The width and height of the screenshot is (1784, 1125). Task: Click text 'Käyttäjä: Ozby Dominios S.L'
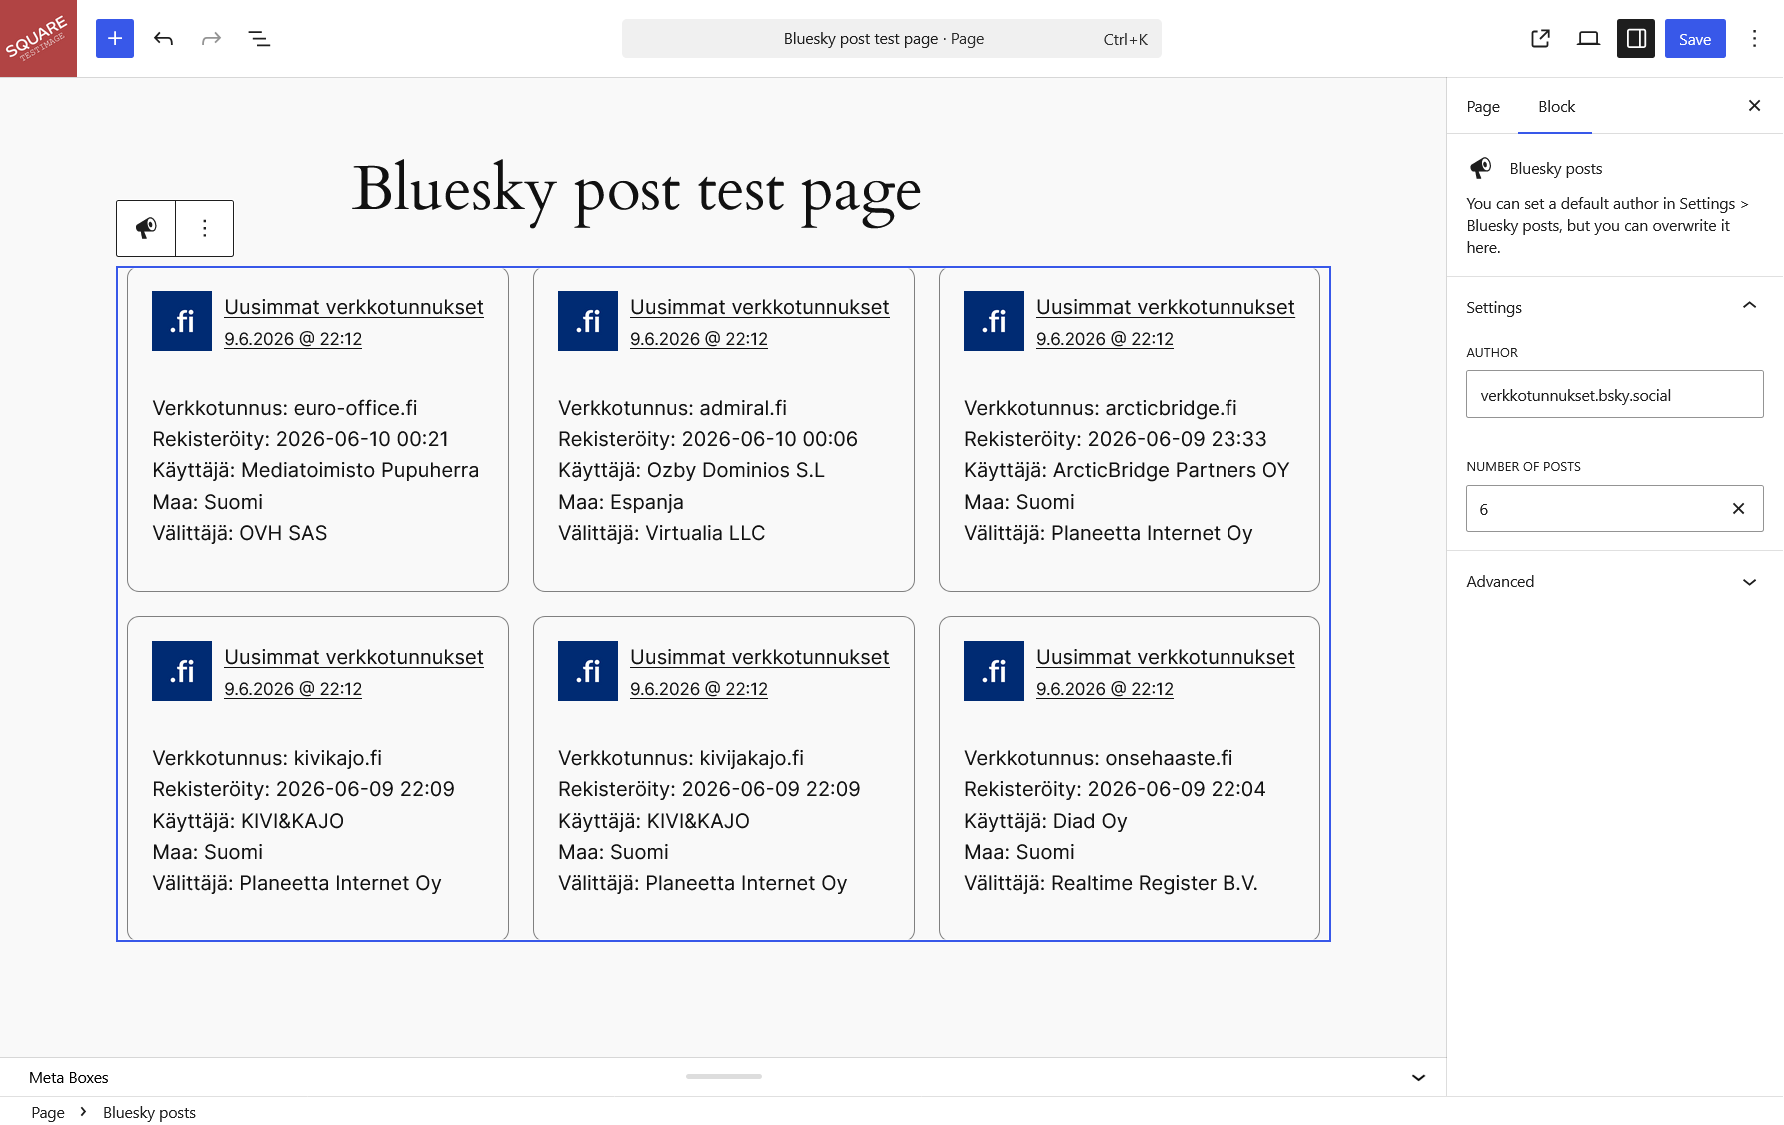(x=691, y=470)
